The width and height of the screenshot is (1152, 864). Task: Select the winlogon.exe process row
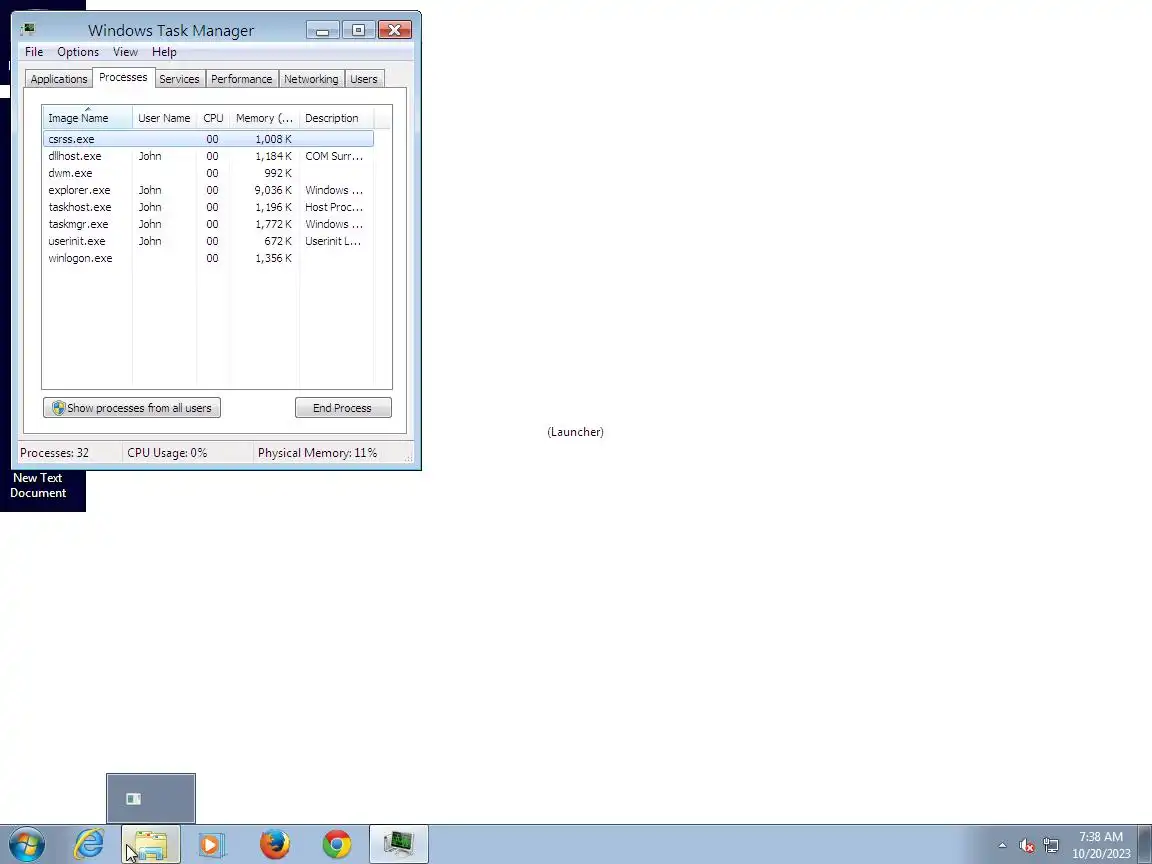point(208,258)
